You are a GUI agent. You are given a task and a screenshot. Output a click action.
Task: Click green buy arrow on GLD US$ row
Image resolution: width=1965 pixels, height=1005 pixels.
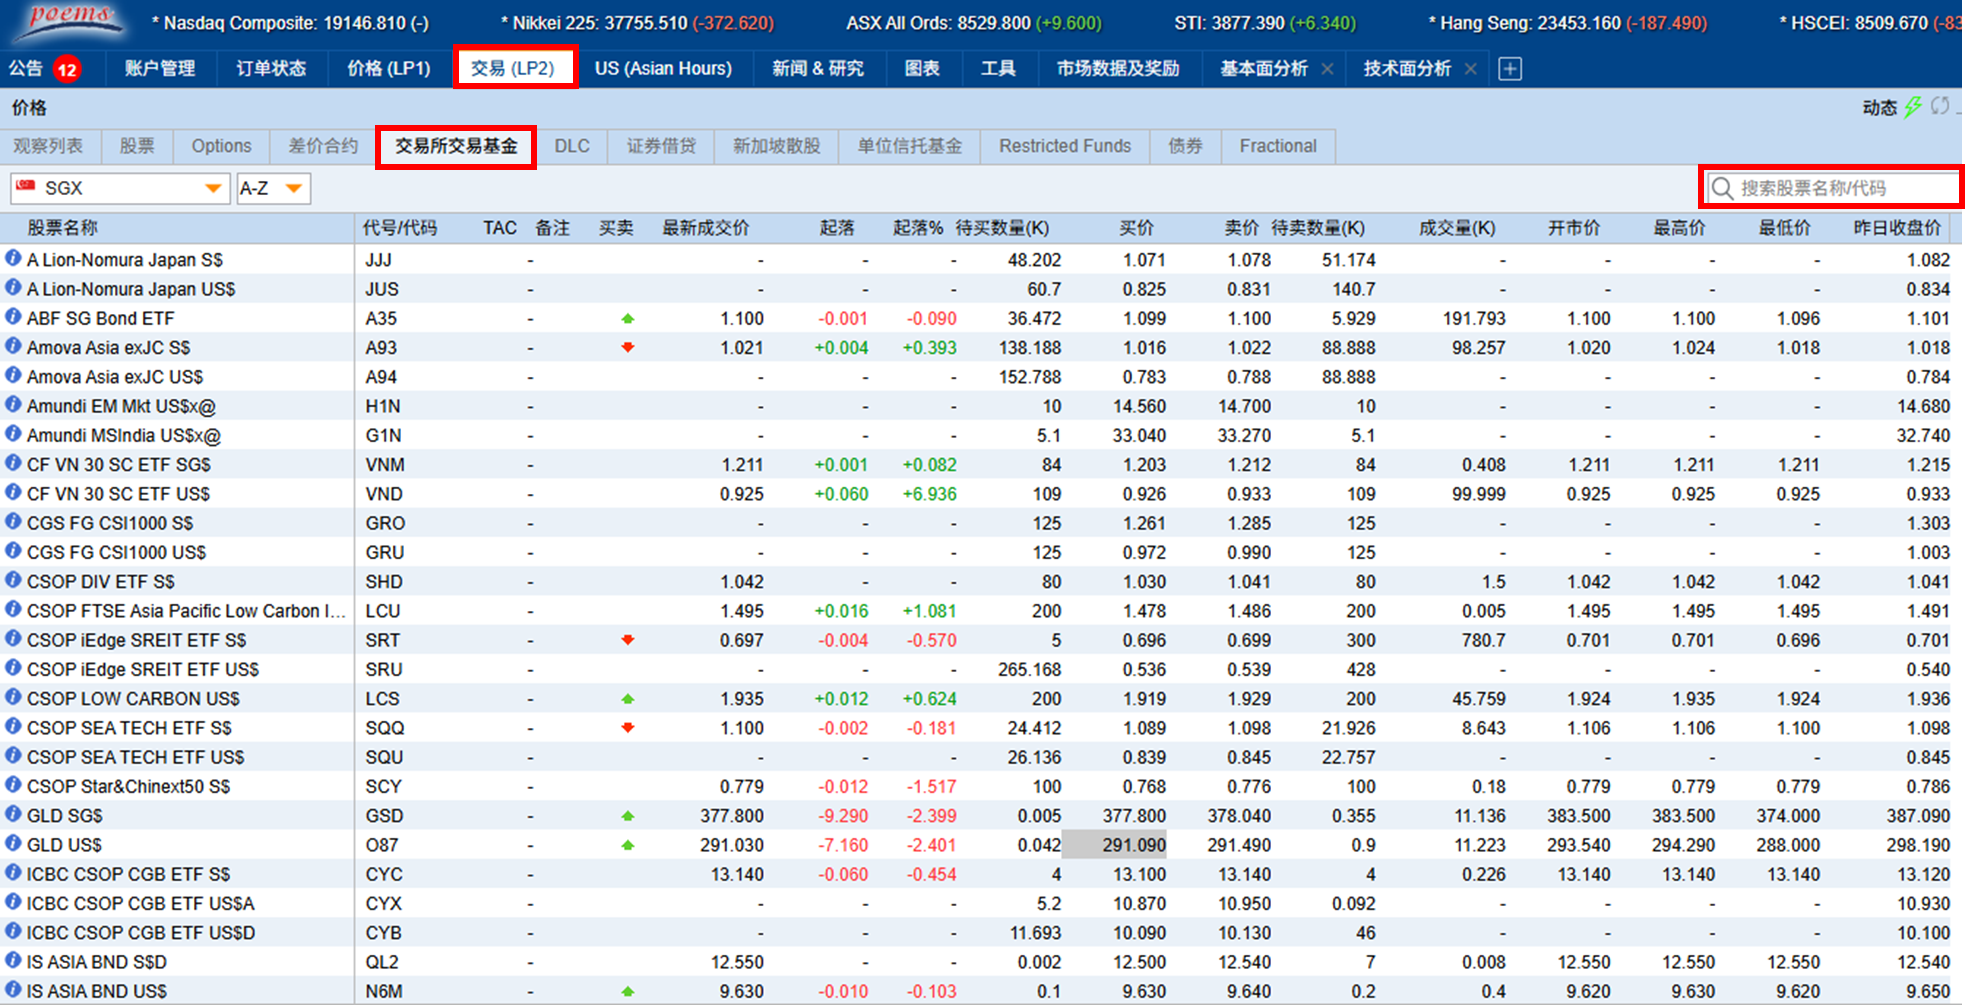point(628,845)
